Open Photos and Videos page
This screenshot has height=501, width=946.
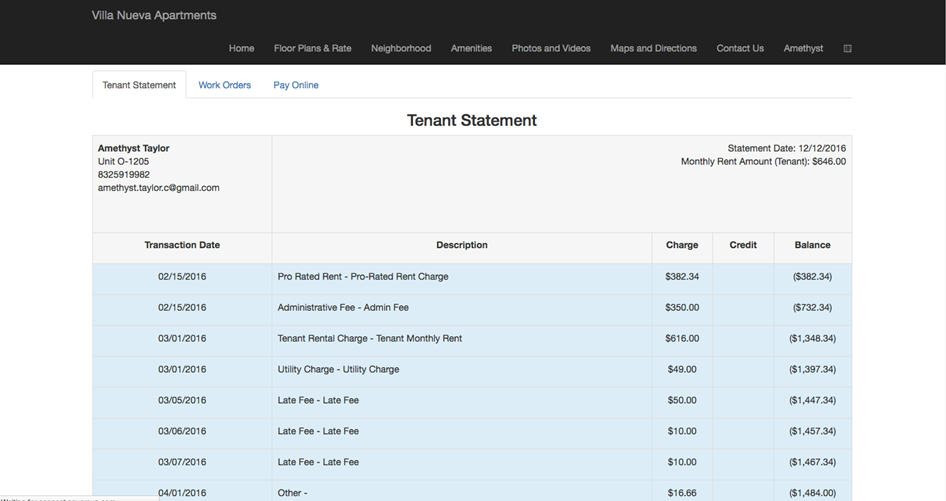click(x=551, y=48)
